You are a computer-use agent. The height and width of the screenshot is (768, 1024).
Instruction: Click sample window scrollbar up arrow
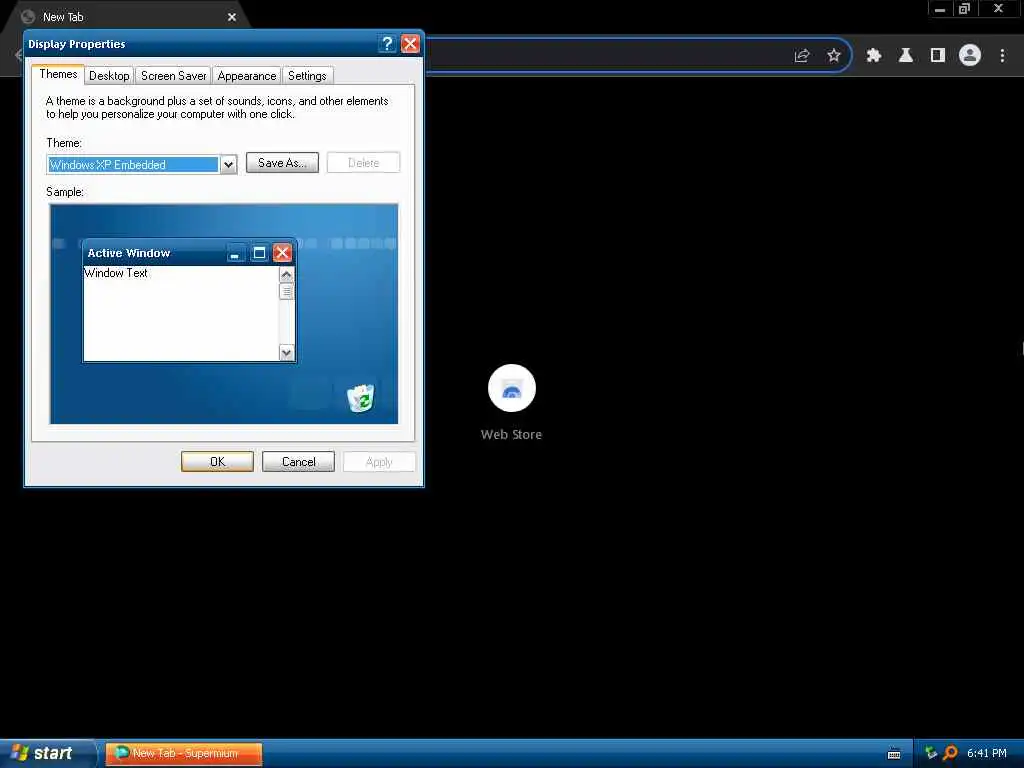tap(286, 275)
